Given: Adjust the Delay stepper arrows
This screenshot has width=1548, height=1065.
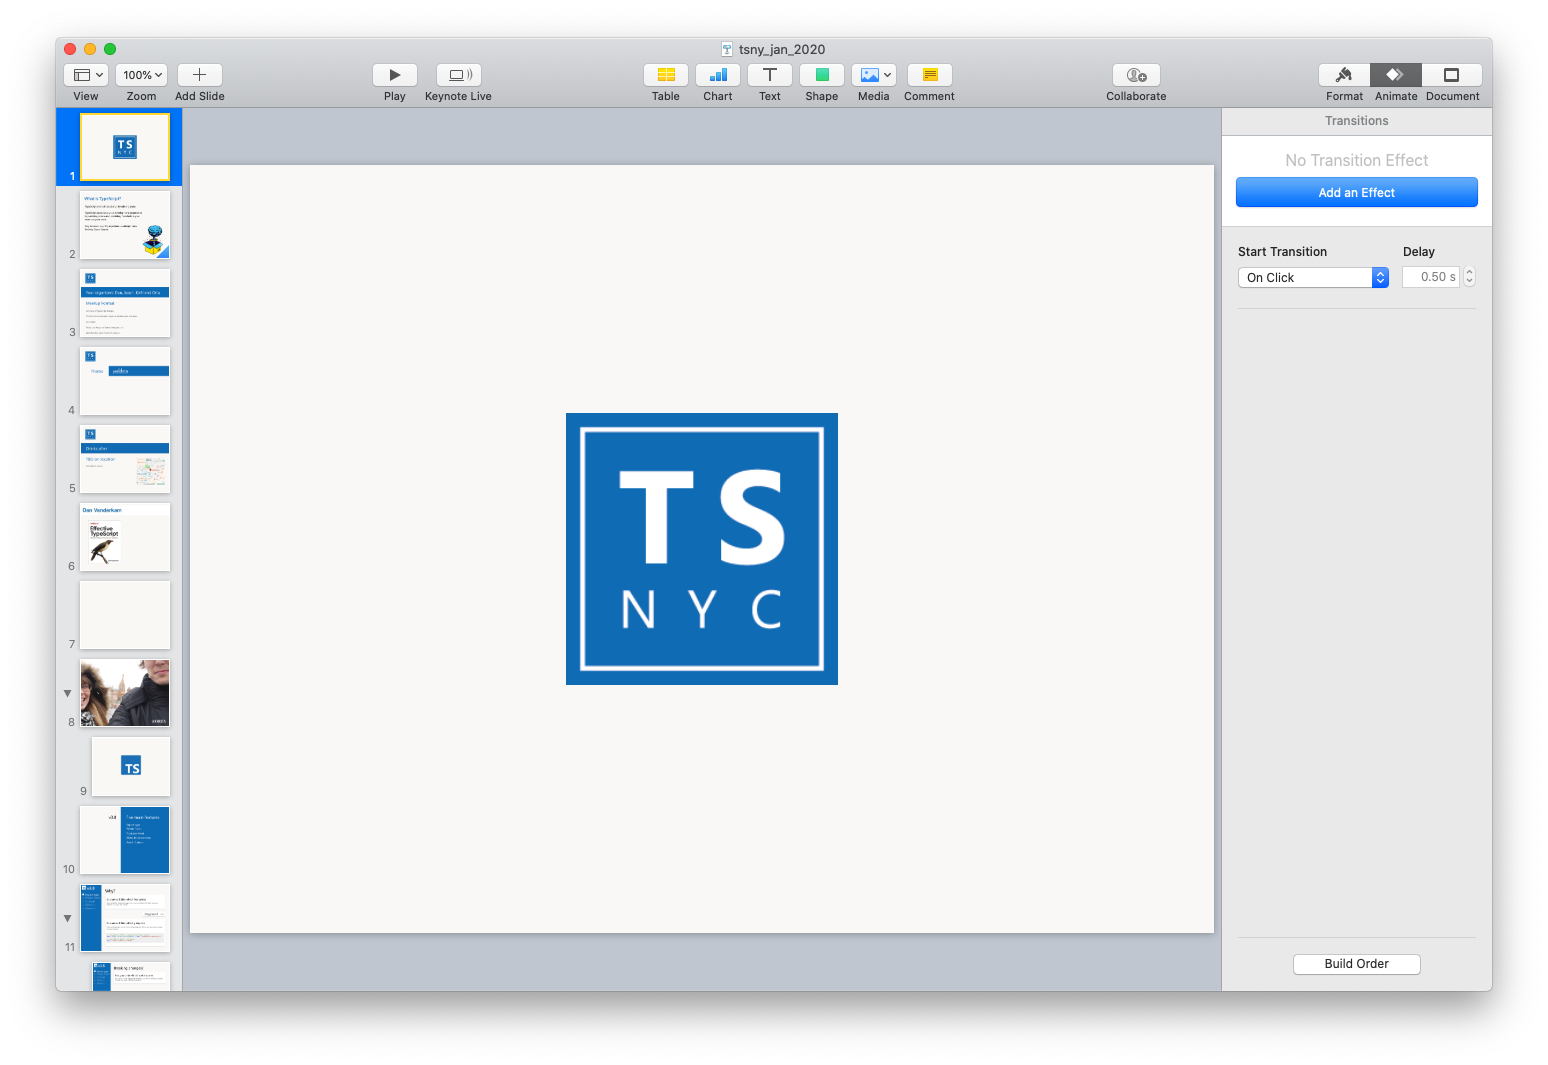Looking at the screenshot, I should point(1469,277).
